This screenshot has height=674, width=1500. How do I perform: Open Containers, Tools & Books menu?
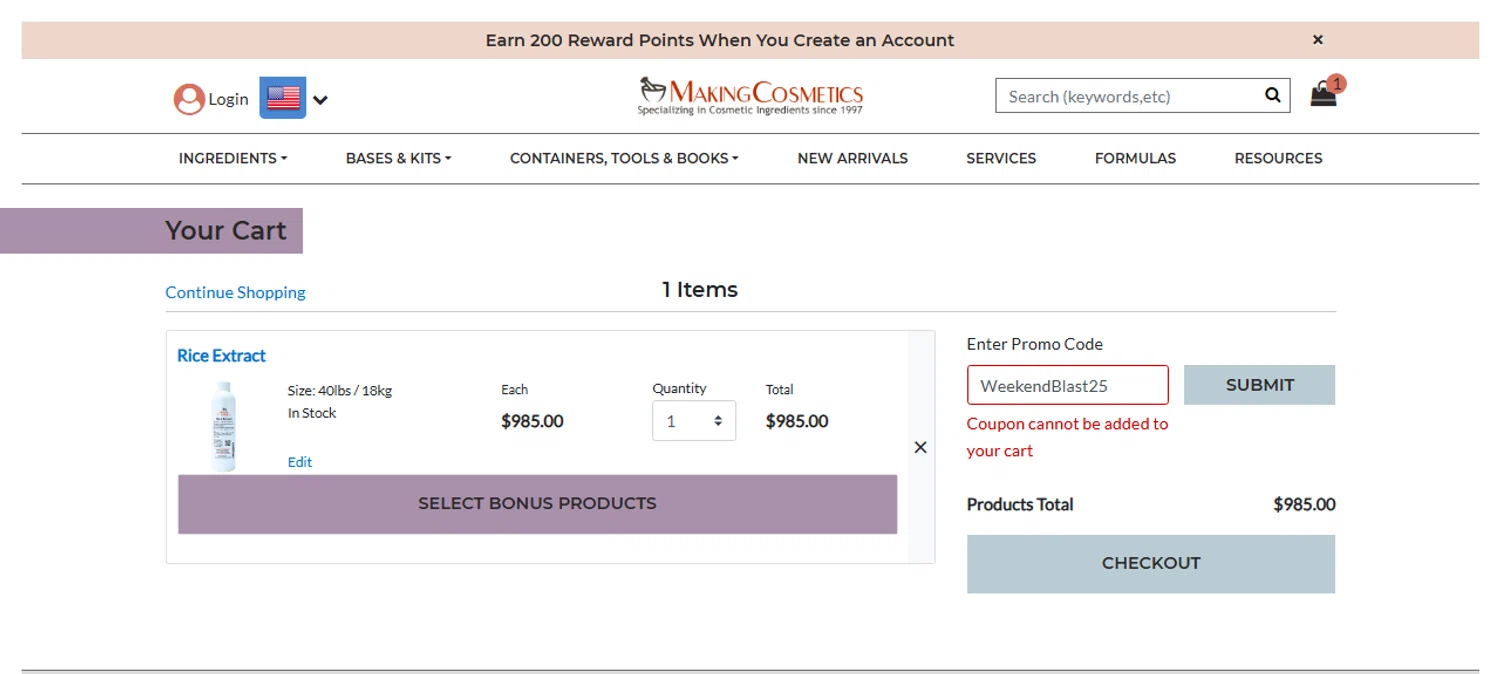624,158
